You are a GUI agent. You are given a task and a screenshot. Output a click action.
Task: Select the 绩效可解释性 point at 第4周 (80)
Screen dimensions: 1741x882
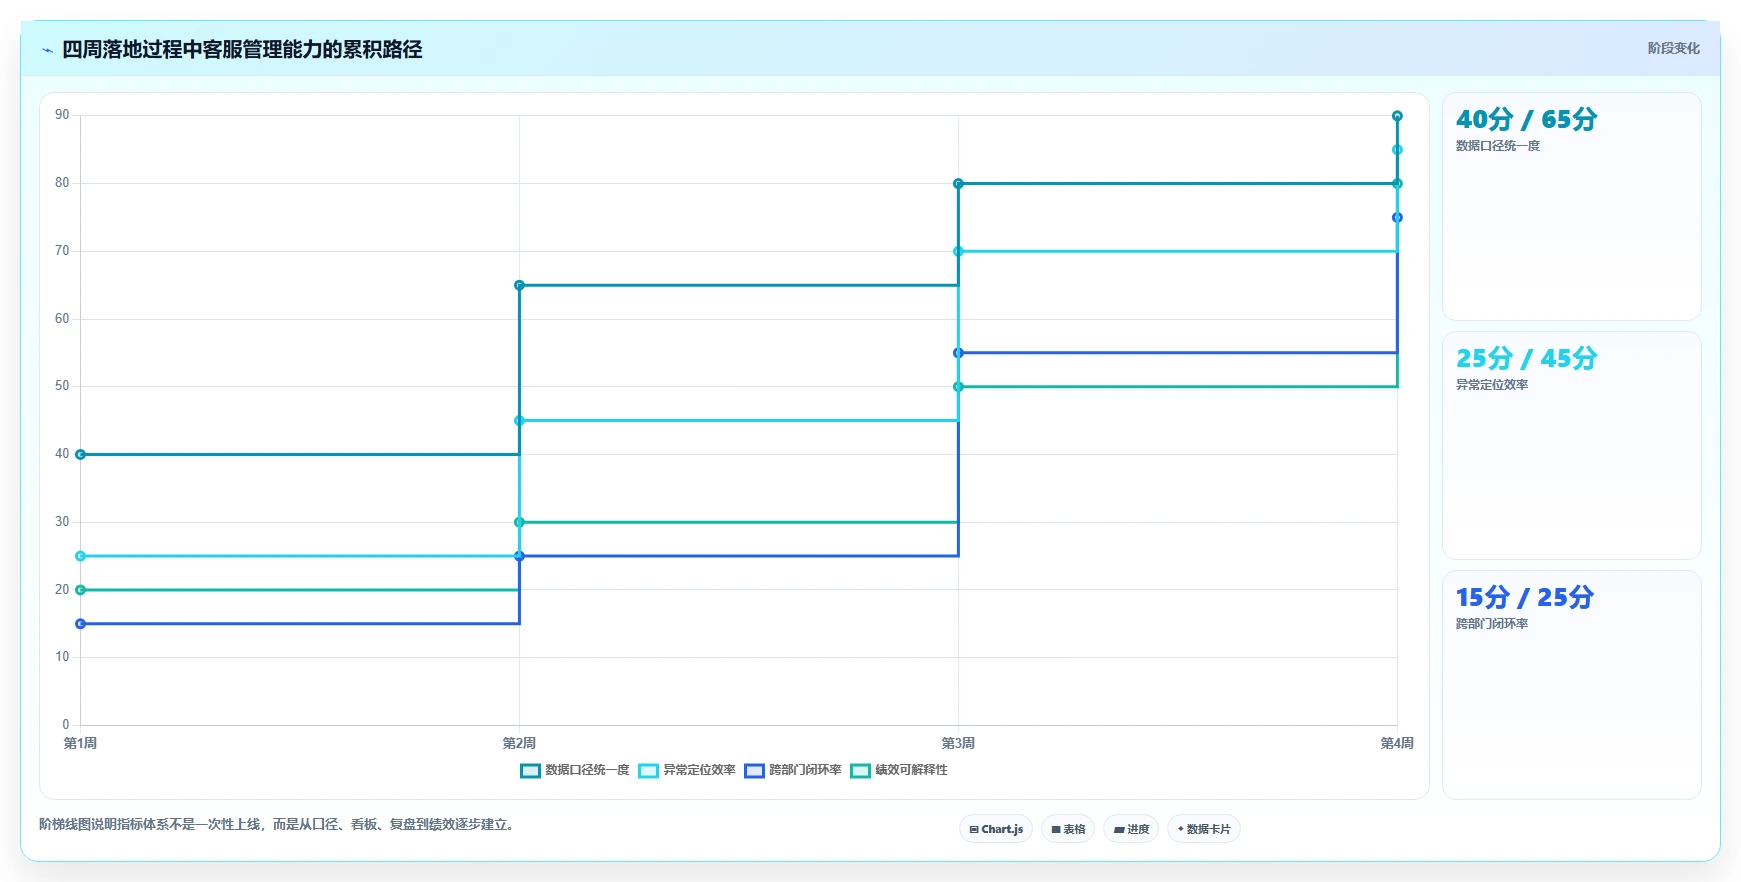tap(1397, 183)
